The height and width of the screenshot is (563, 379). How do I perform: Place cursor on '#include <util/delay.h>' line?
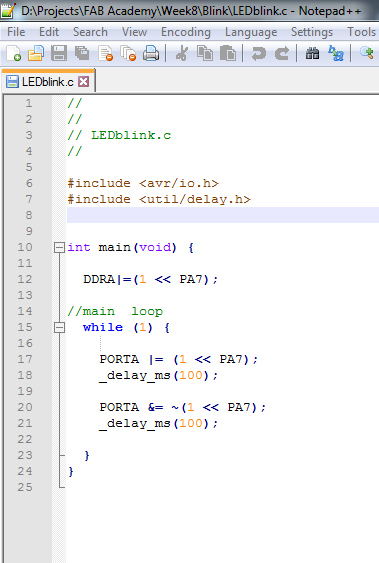click(x=159, y=199)
